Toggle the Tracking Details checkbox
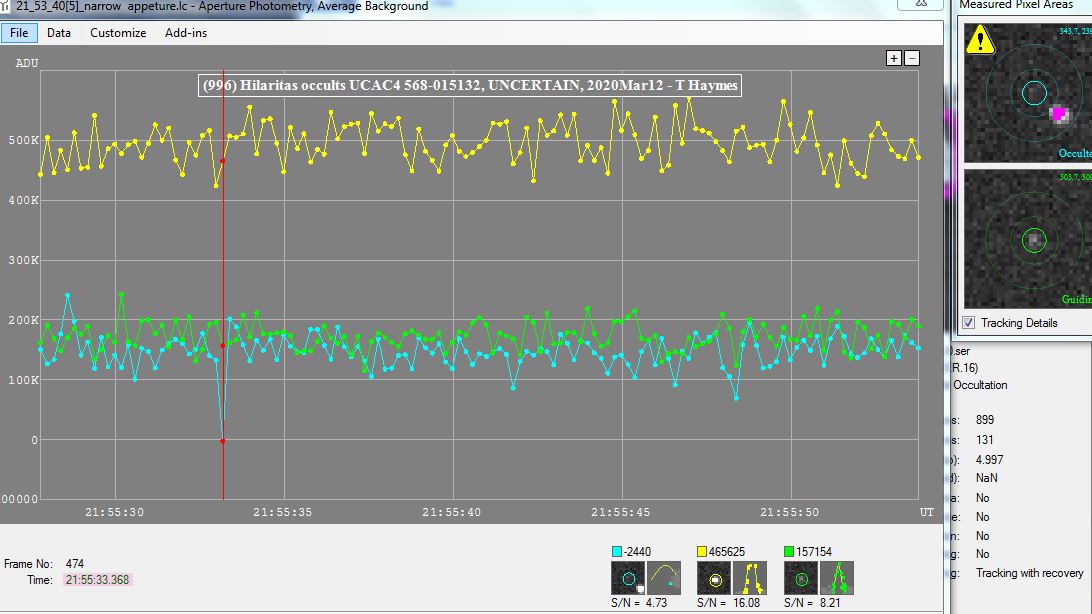 click(969, 323)
